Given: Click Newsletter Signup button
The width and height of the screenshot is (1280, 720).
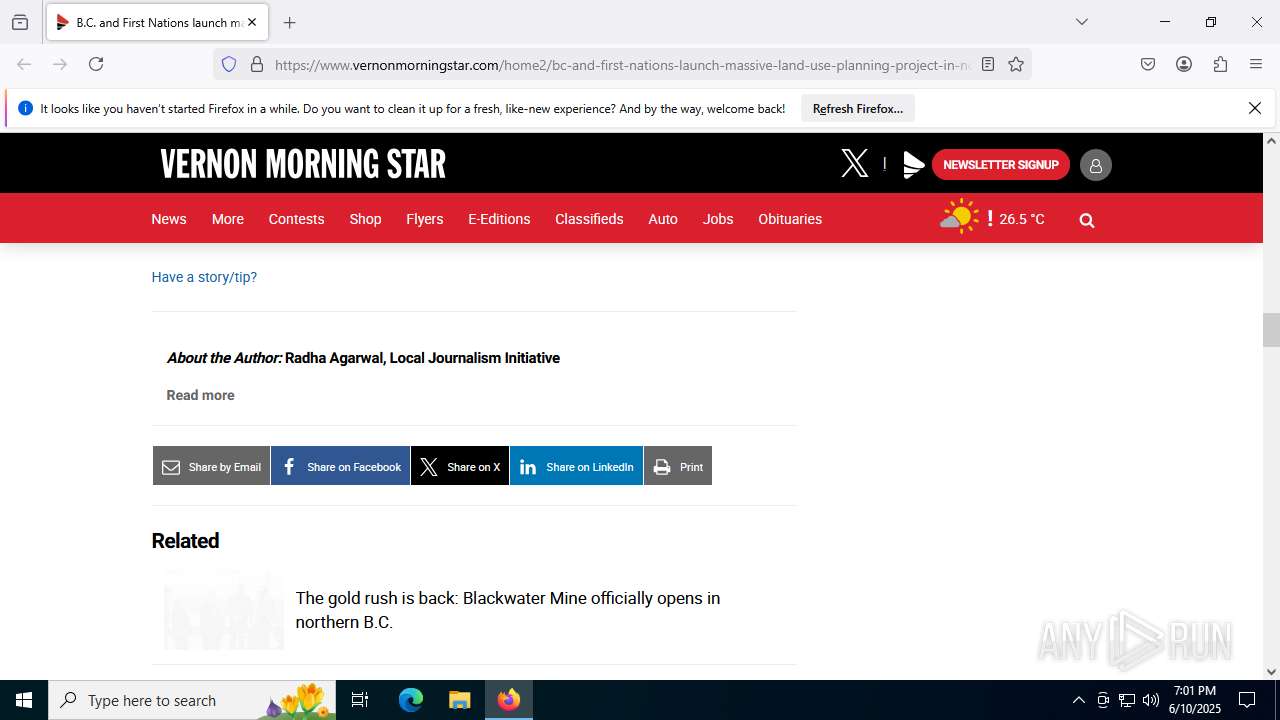Looking at the screenshot, I should [x=1001, y=165].
